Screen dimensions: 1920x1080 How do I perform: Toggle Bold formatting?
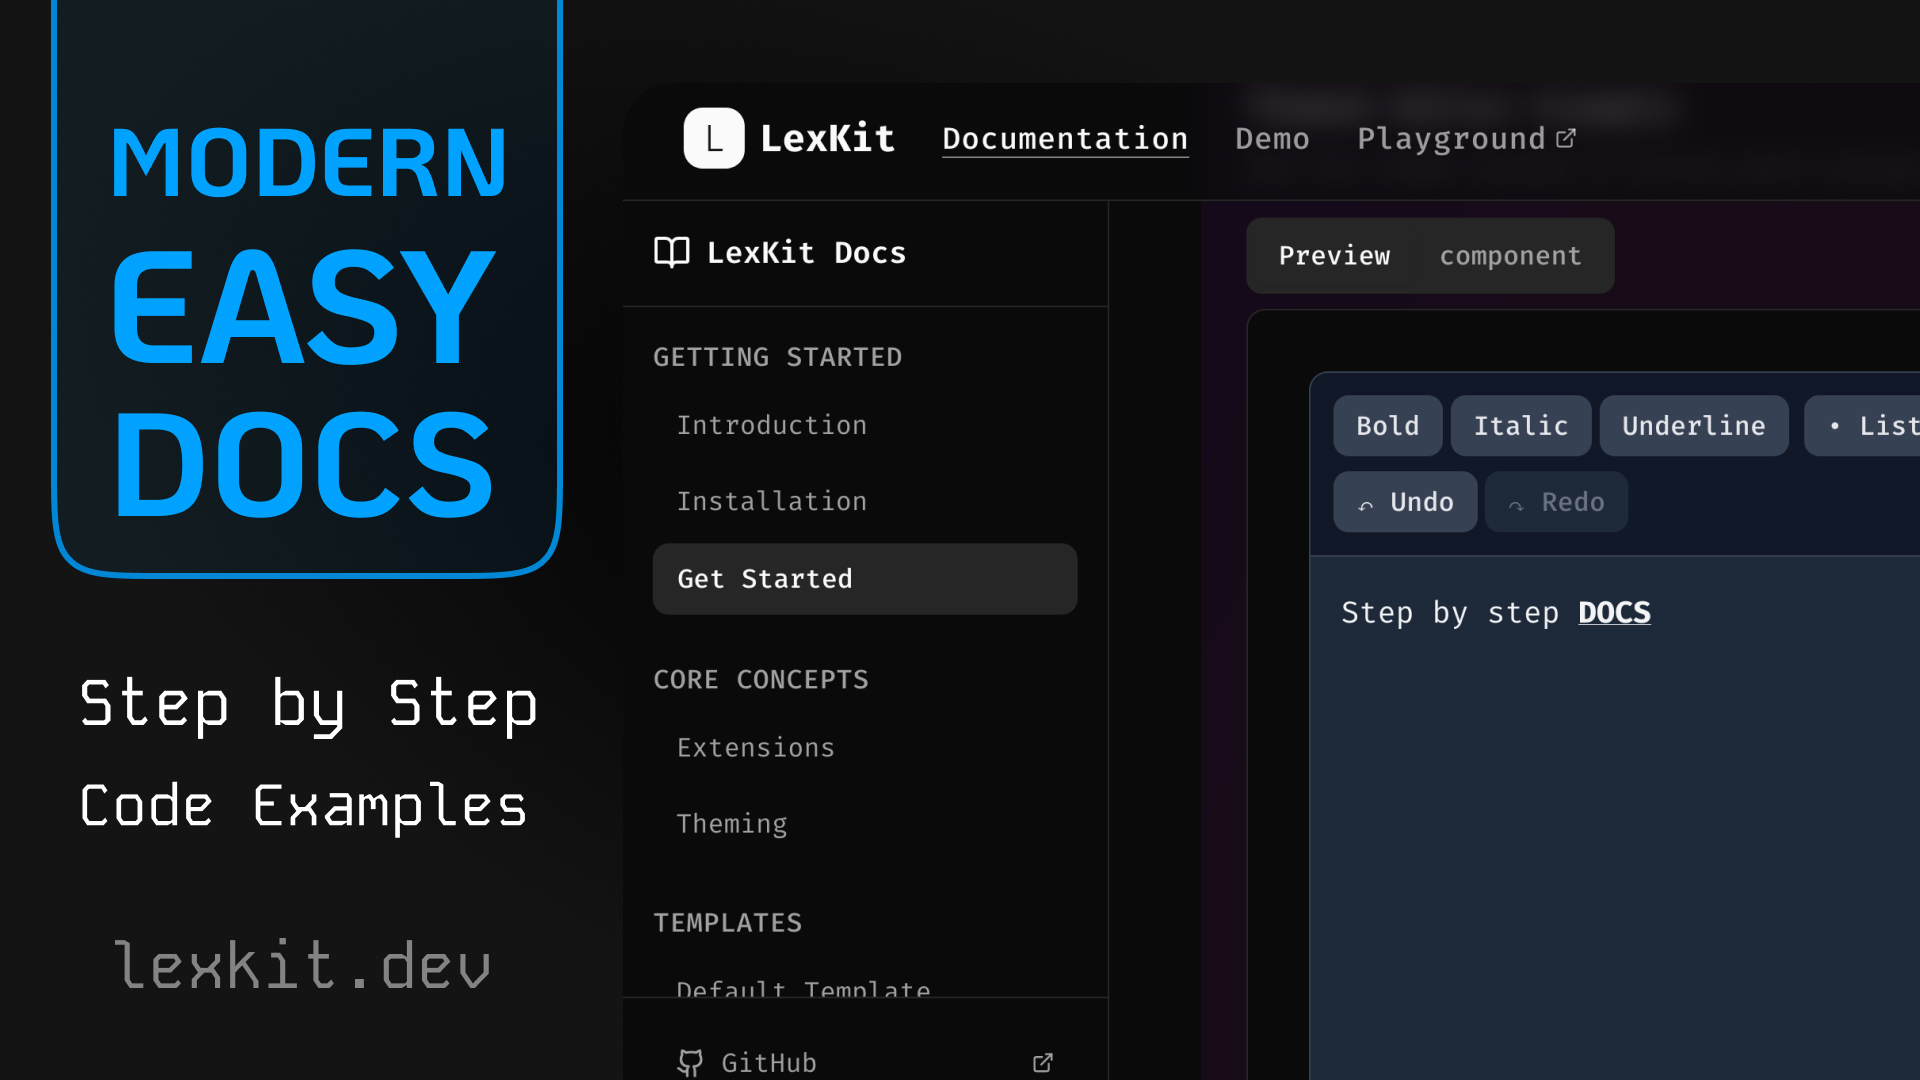pyautogui.click(x=1388, y=425)
